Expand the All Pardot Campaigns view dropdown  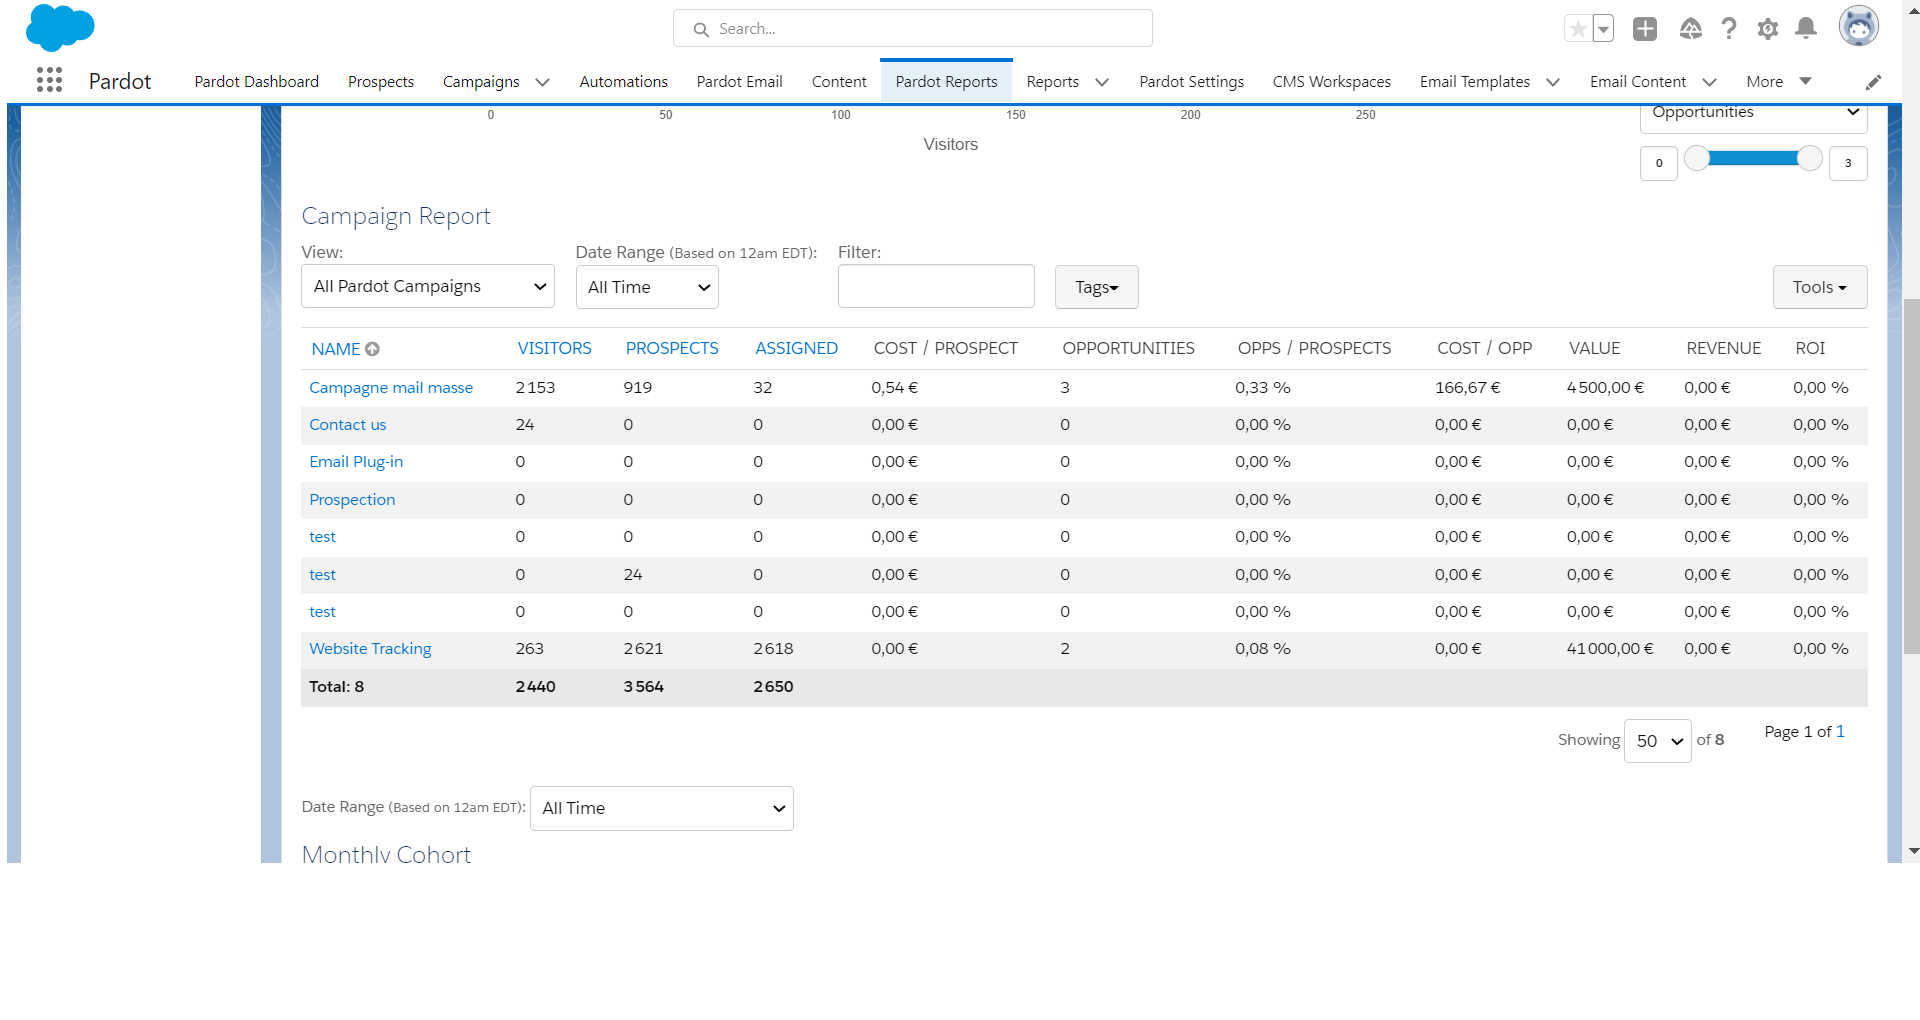pos(428,287)
